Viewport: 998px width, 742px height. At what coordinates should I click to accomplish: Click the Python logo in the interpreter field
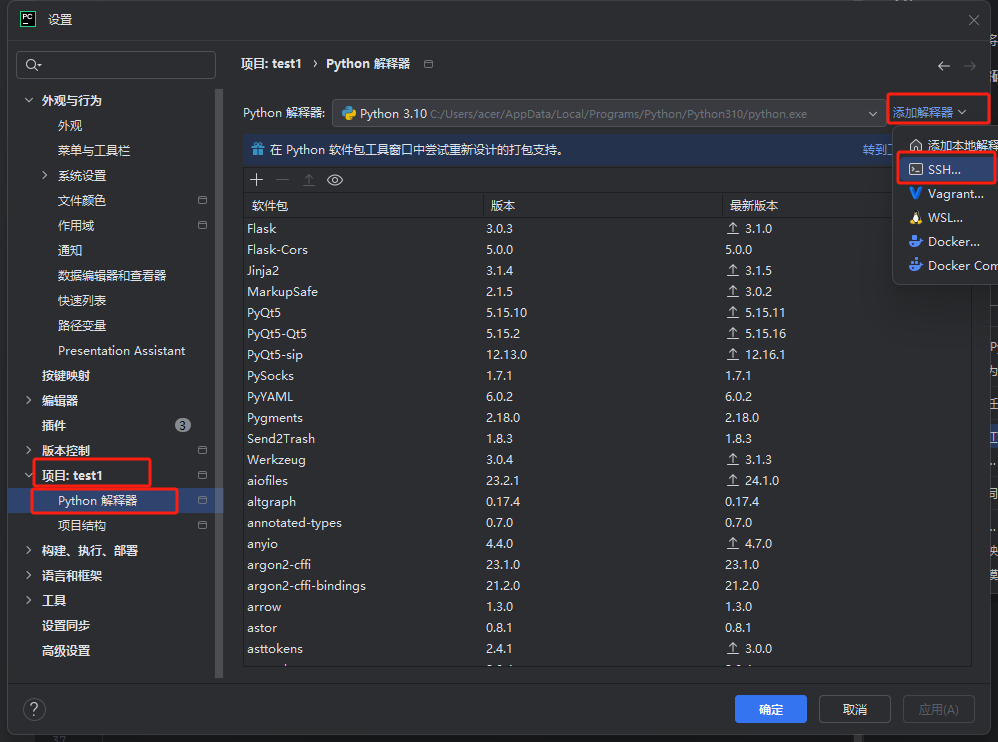click(349, 113)
